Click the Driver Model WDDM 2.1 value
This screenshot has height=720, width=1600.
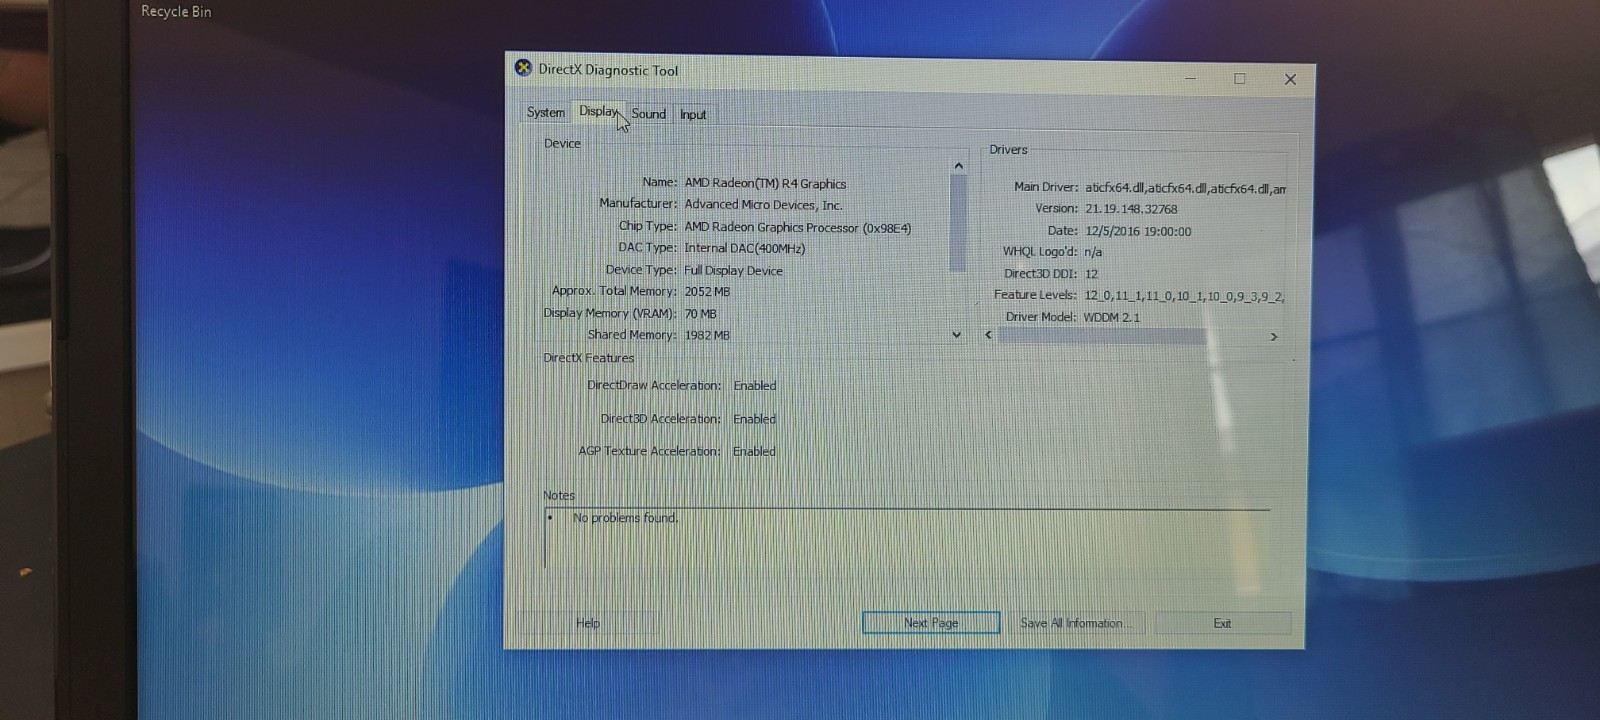coord(1112,317)
